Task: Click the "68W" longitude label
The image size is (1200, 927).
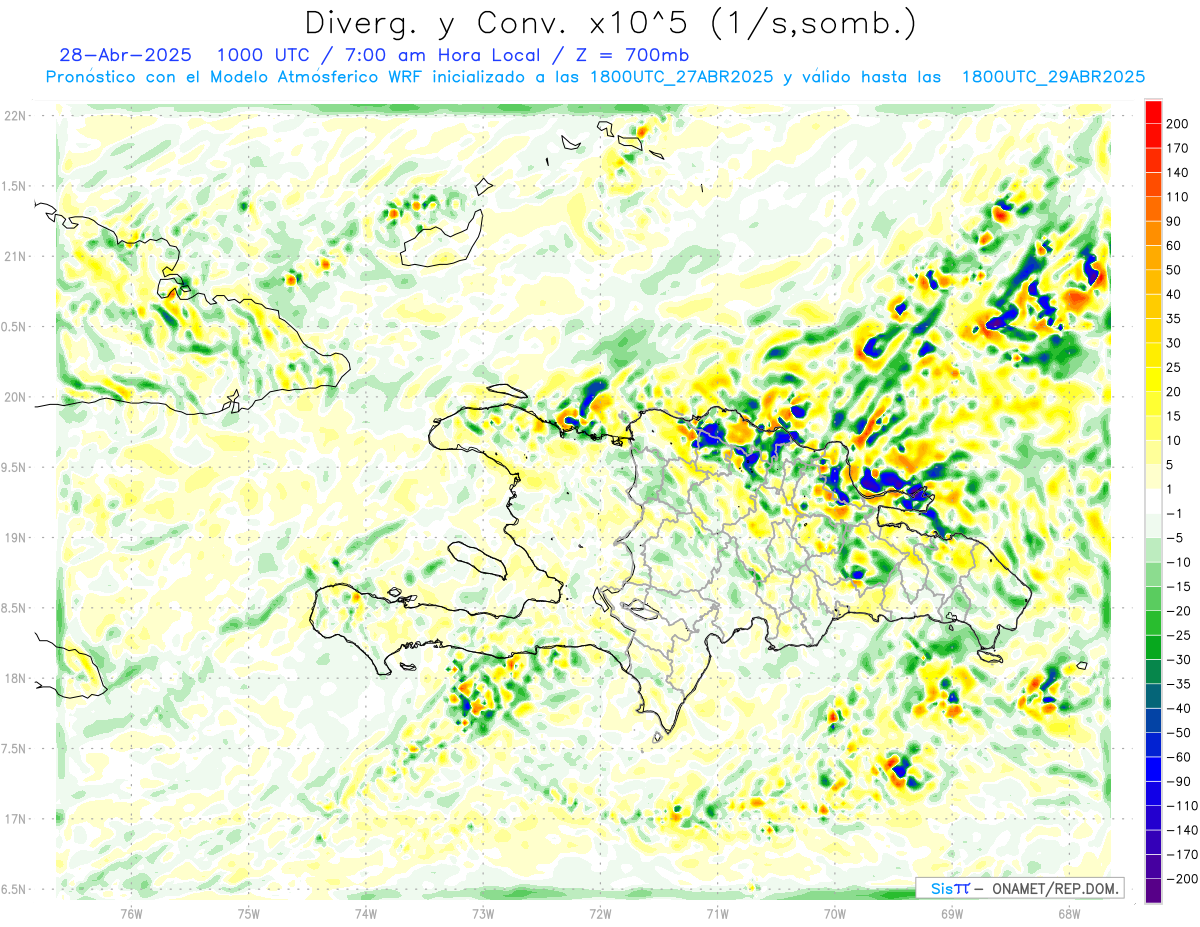Action: [x=1069, y=912]
